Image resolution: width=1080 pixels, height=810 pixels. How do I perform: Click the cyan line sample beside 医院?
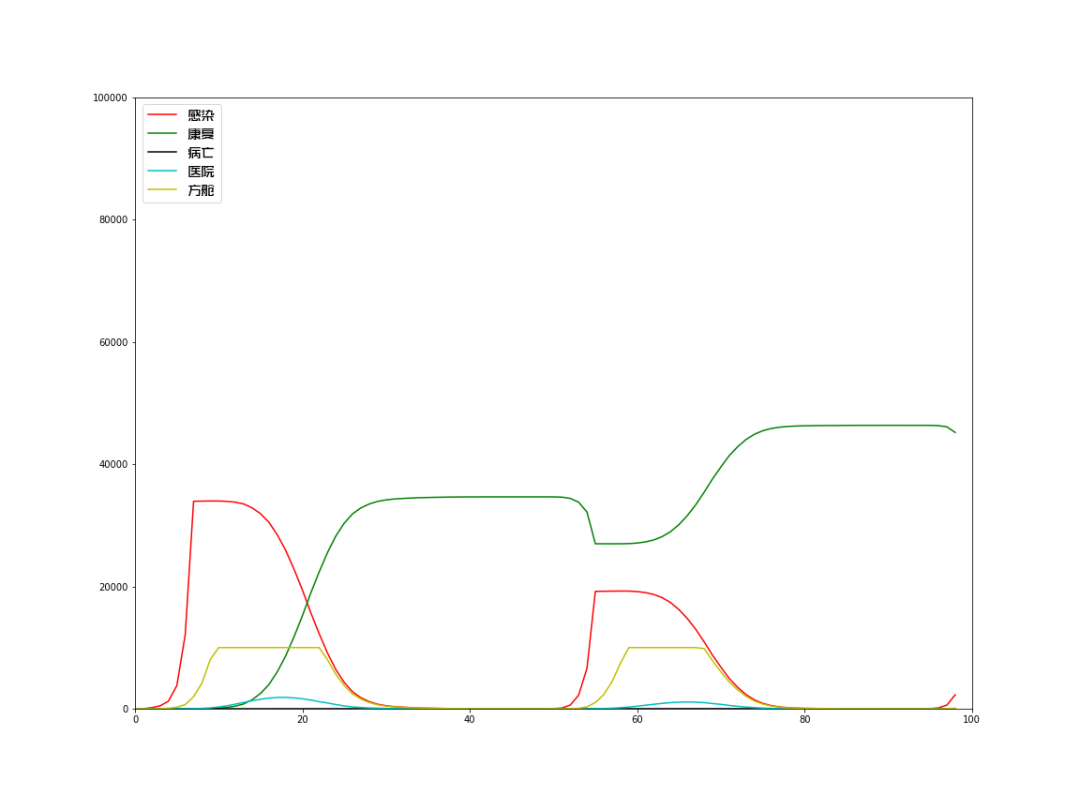(163, 172)
